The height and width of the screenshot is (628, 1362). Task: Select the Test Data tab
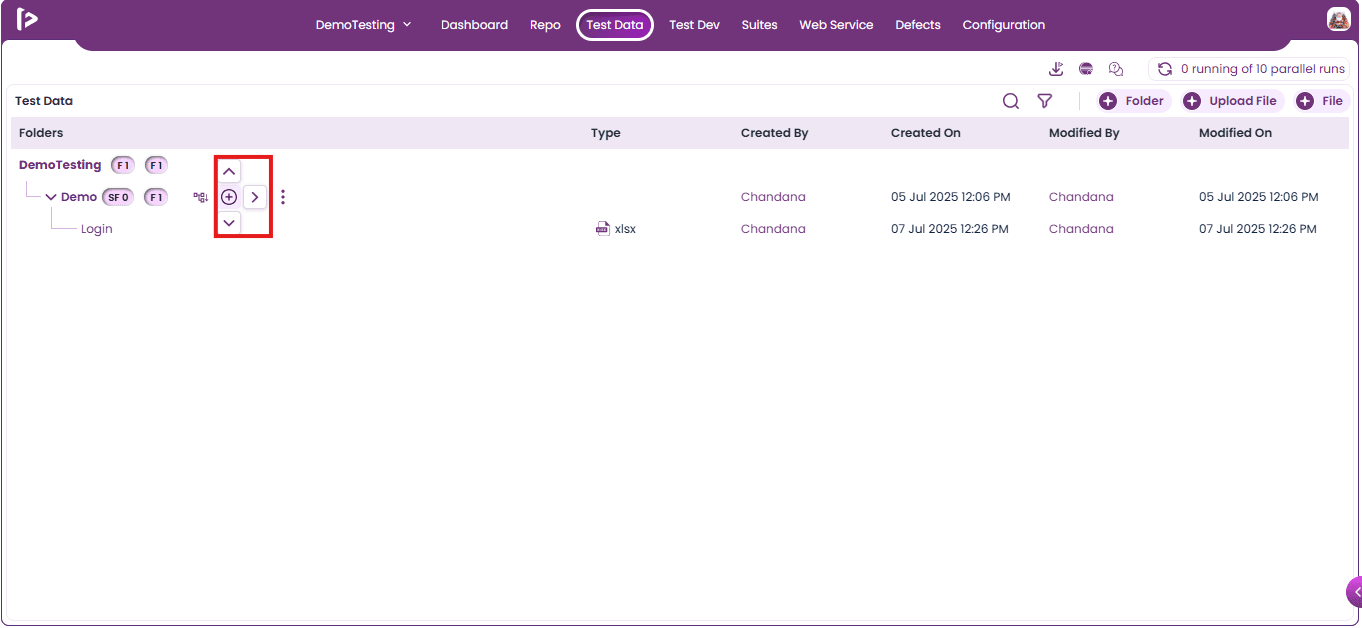pyautogui.click(x=615, y=25)
